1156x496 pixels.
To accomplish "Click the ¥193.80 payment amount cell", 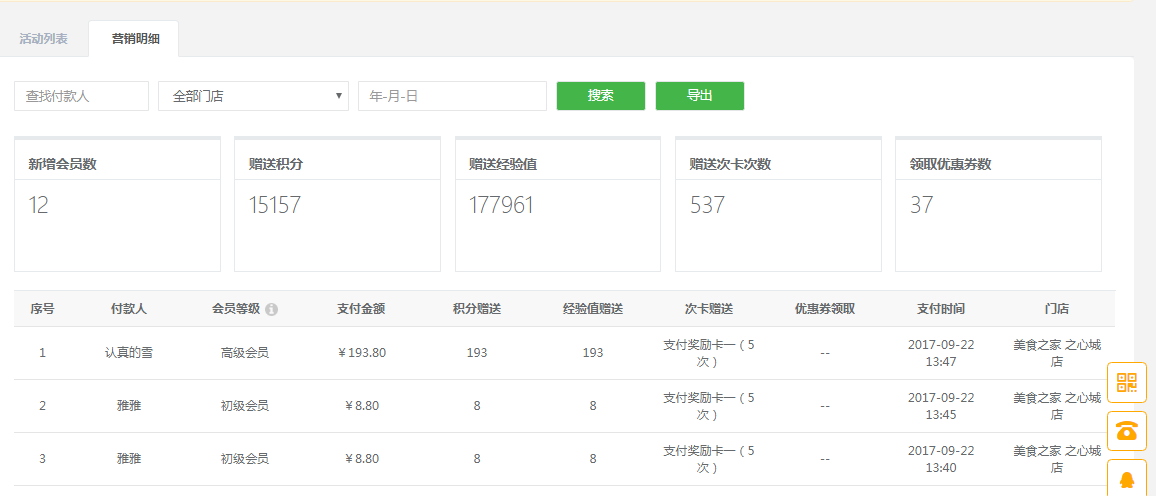I will click(361, 353).
